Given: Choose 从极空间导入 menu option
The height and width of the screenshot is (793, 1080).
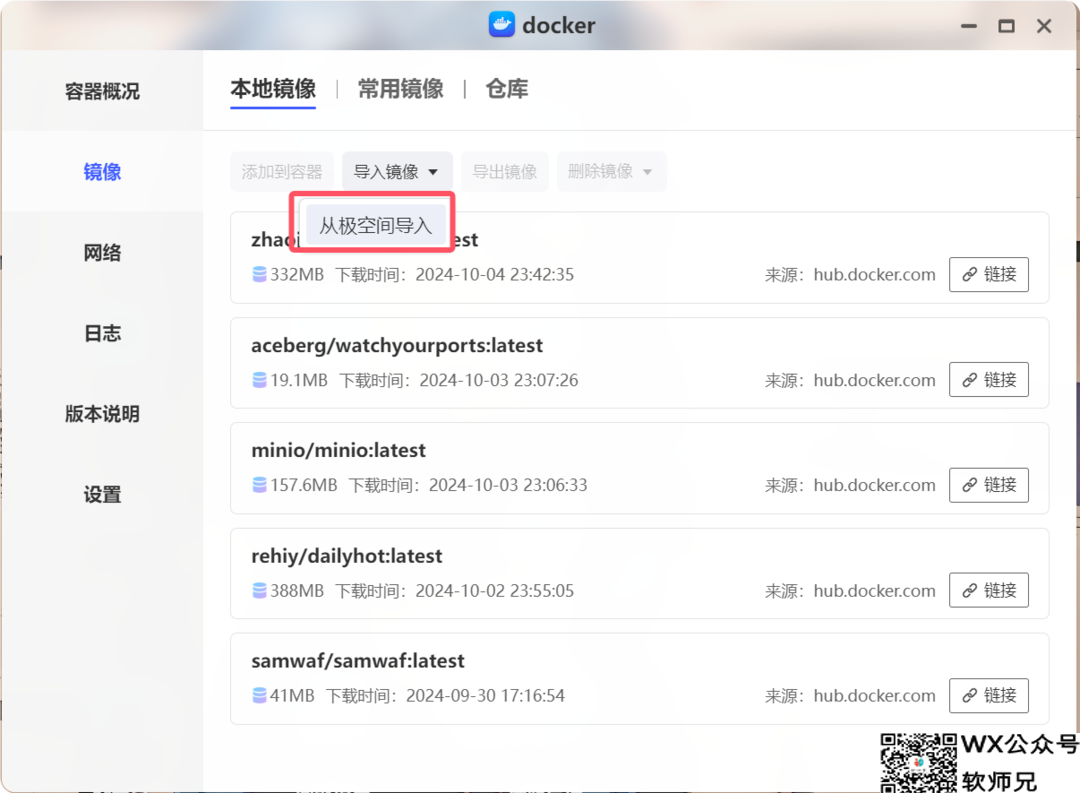Looking at the screenshot, I should pyautogui.click(x=375, y=225).
